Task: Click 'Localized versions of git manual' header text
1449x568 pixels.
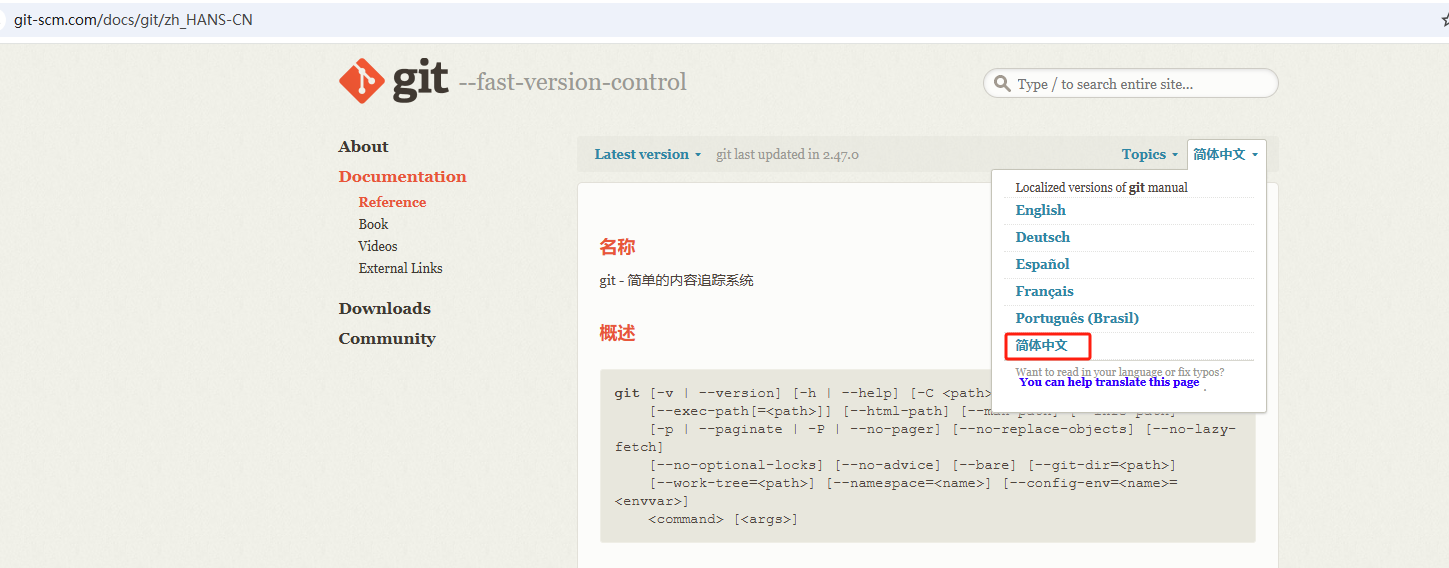Action: click(x=1101, y=187)
